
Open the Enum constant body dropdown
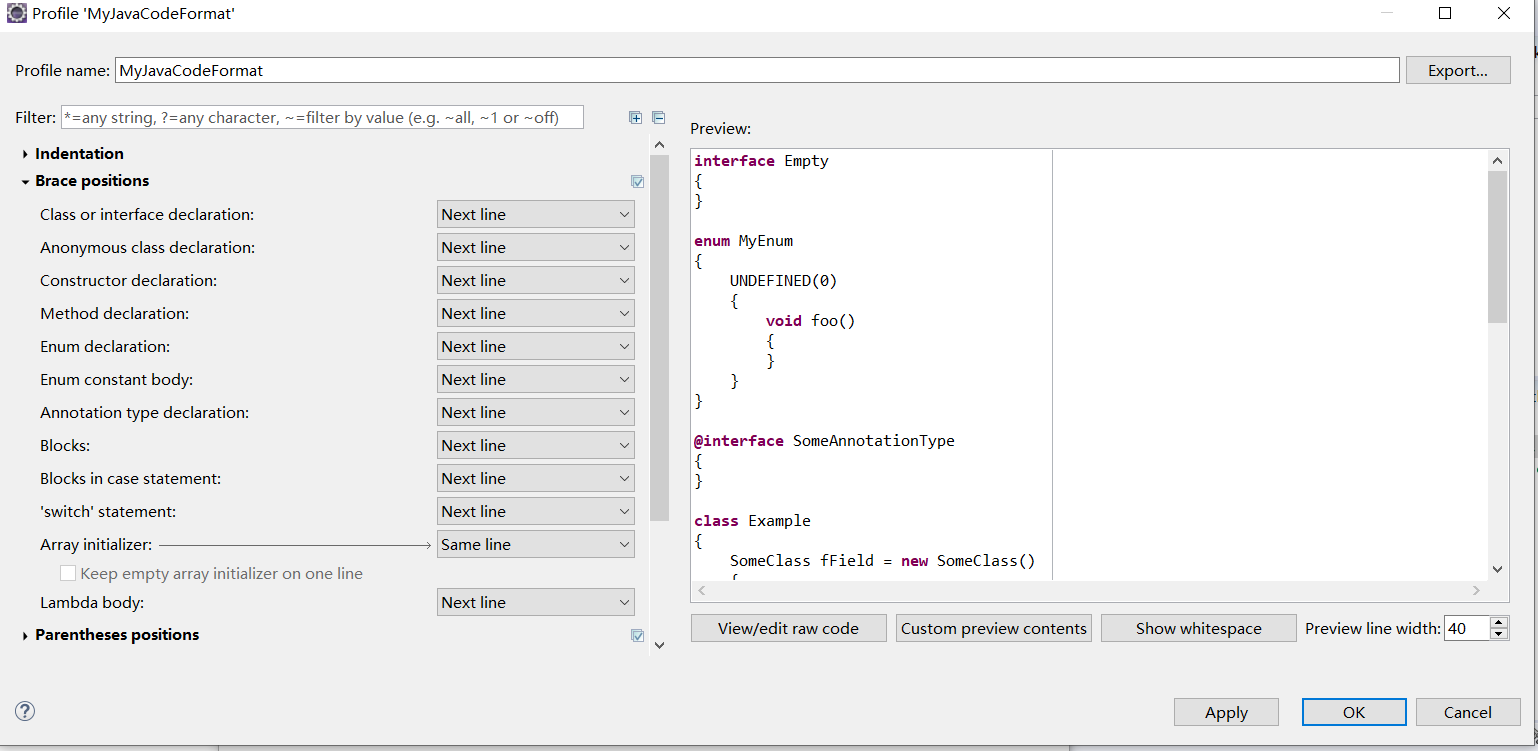pyautogui.click(x=535, y=379)
